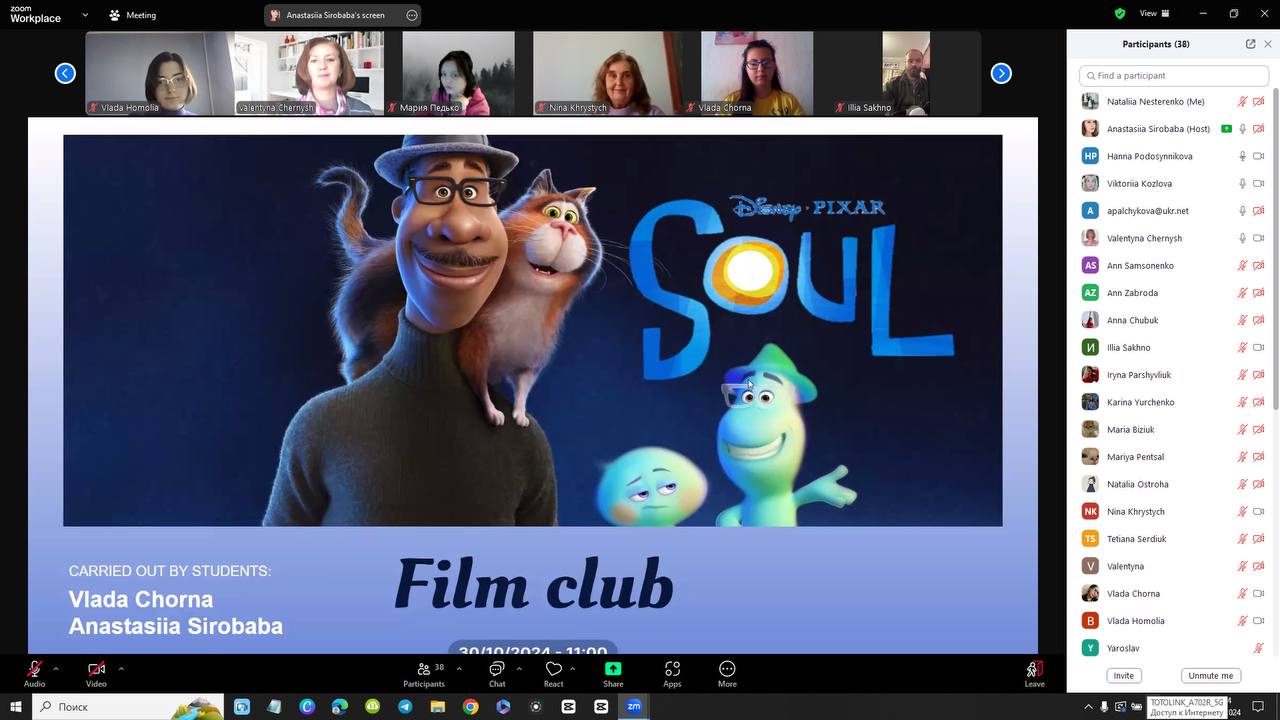The image size is (1280, 720).
Task: Click the Find a participant search field
Action: point(1174,76)
